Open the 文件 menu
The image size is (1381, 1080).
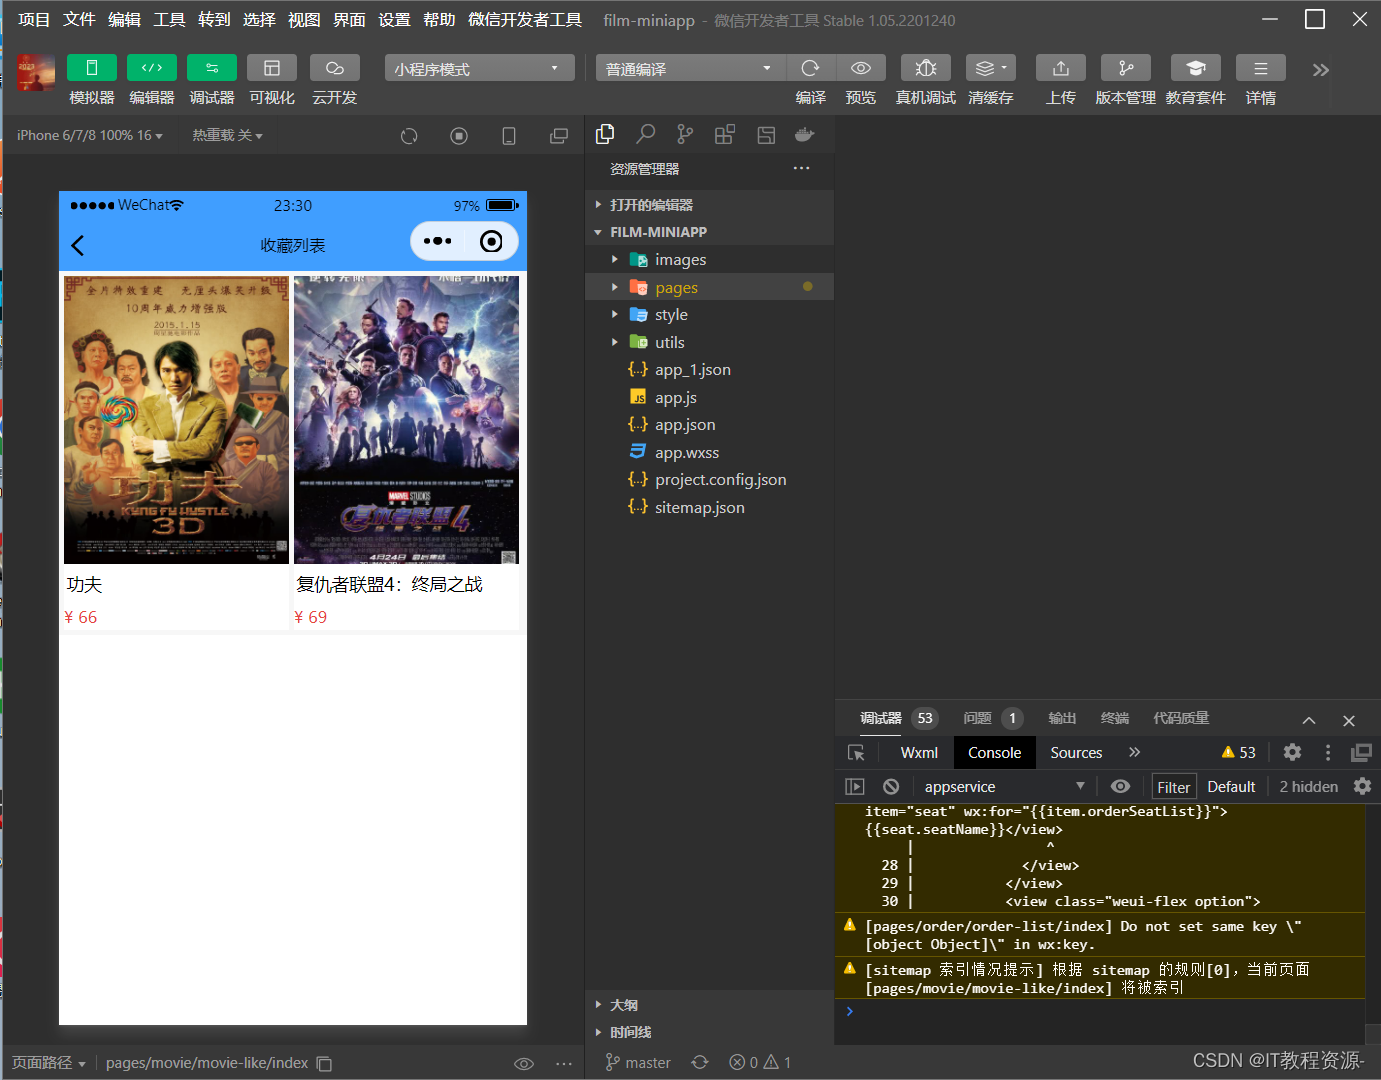79,19
